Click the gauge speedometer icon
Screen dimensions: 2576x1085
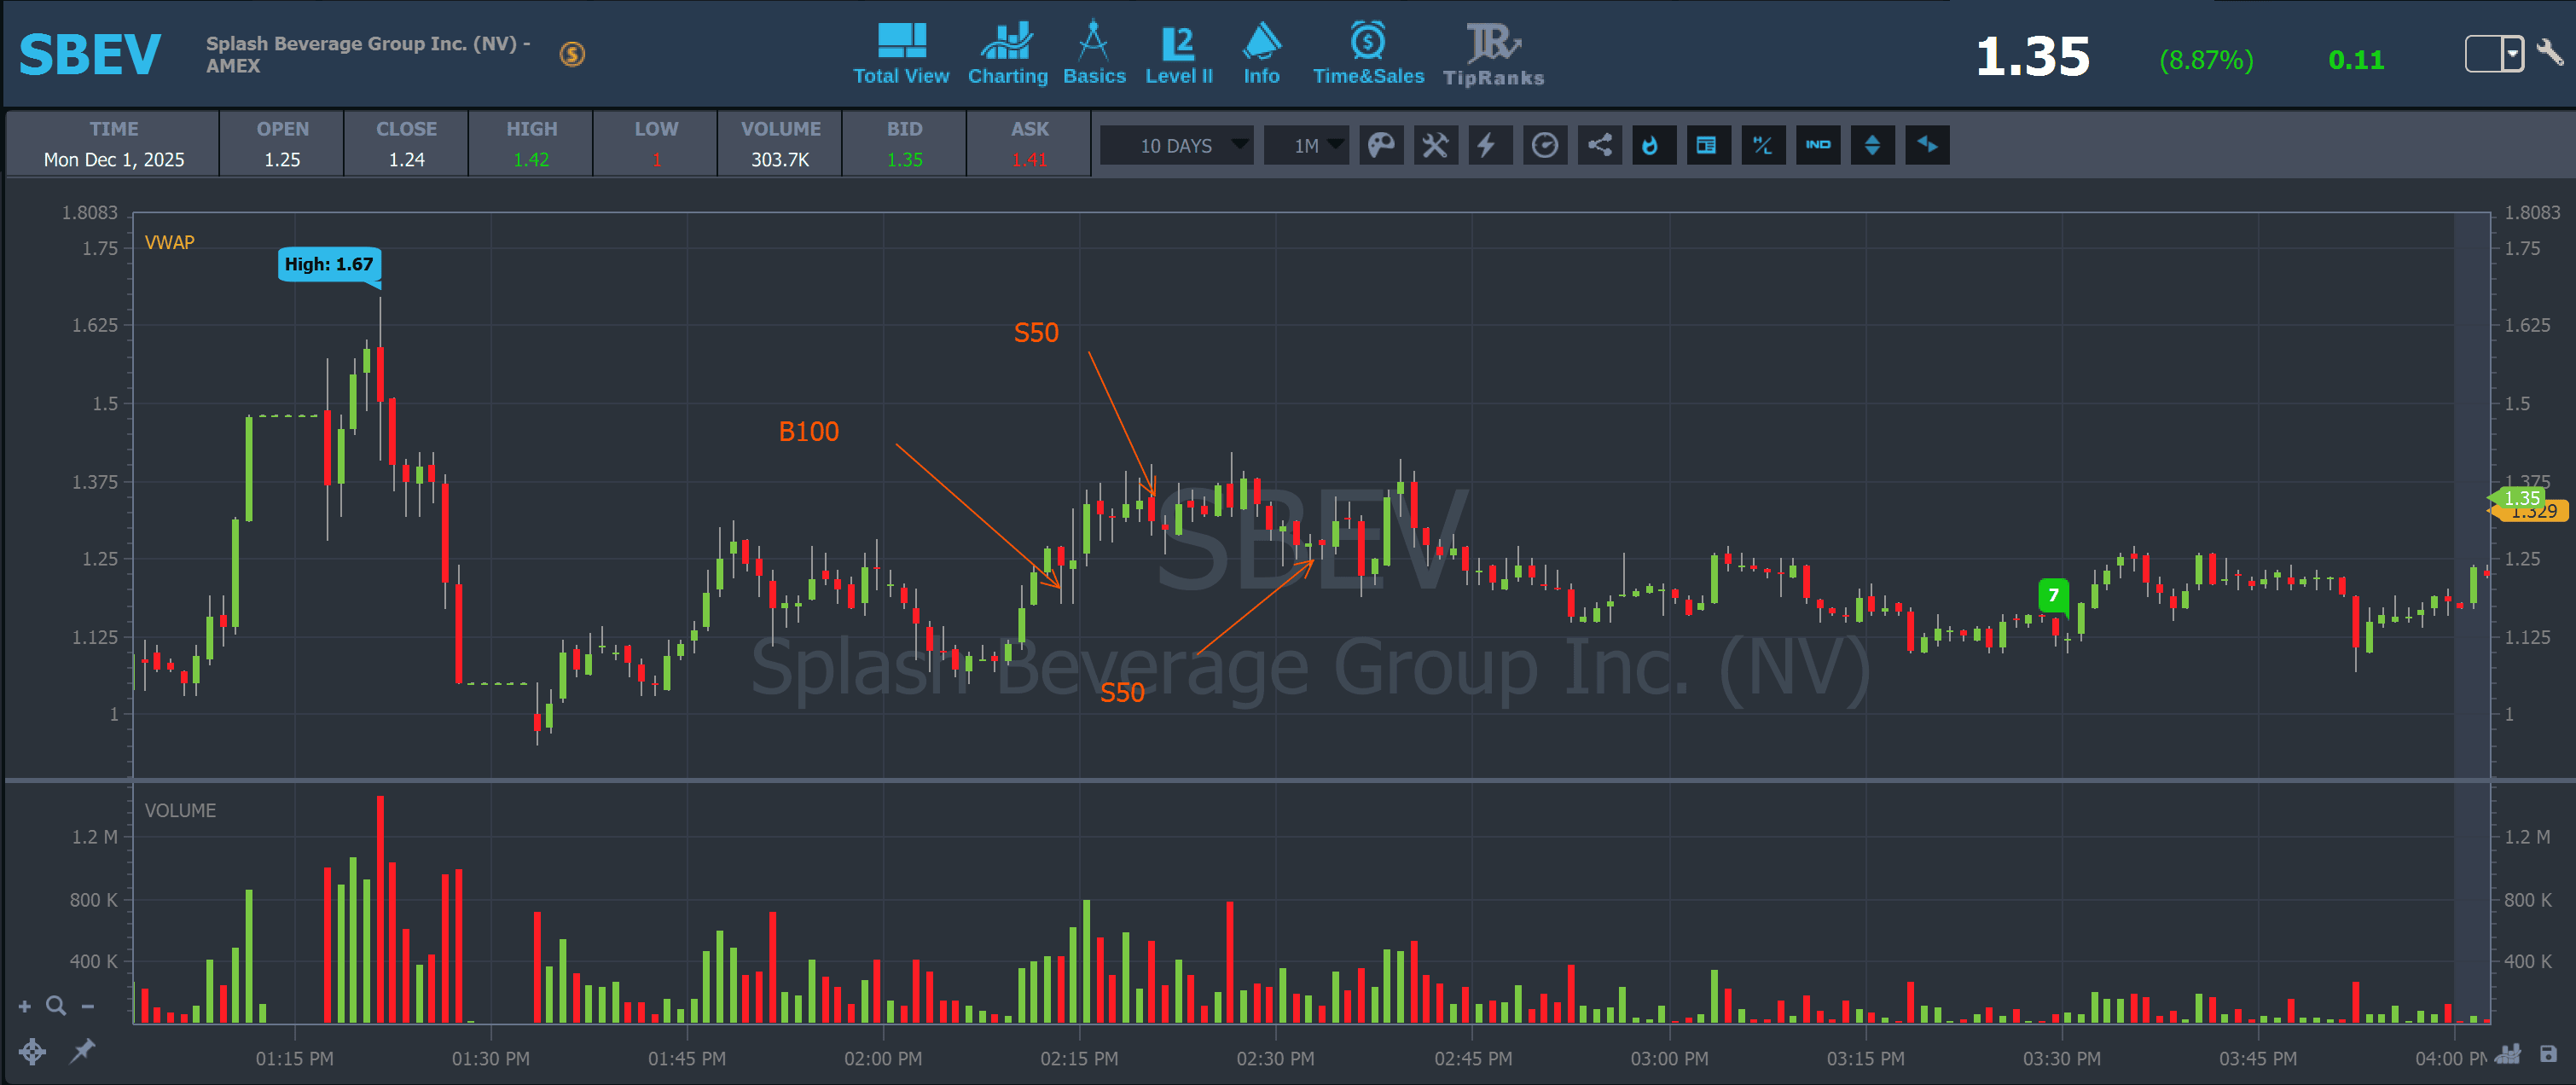pyautogui.click(x=1544, y=146)
